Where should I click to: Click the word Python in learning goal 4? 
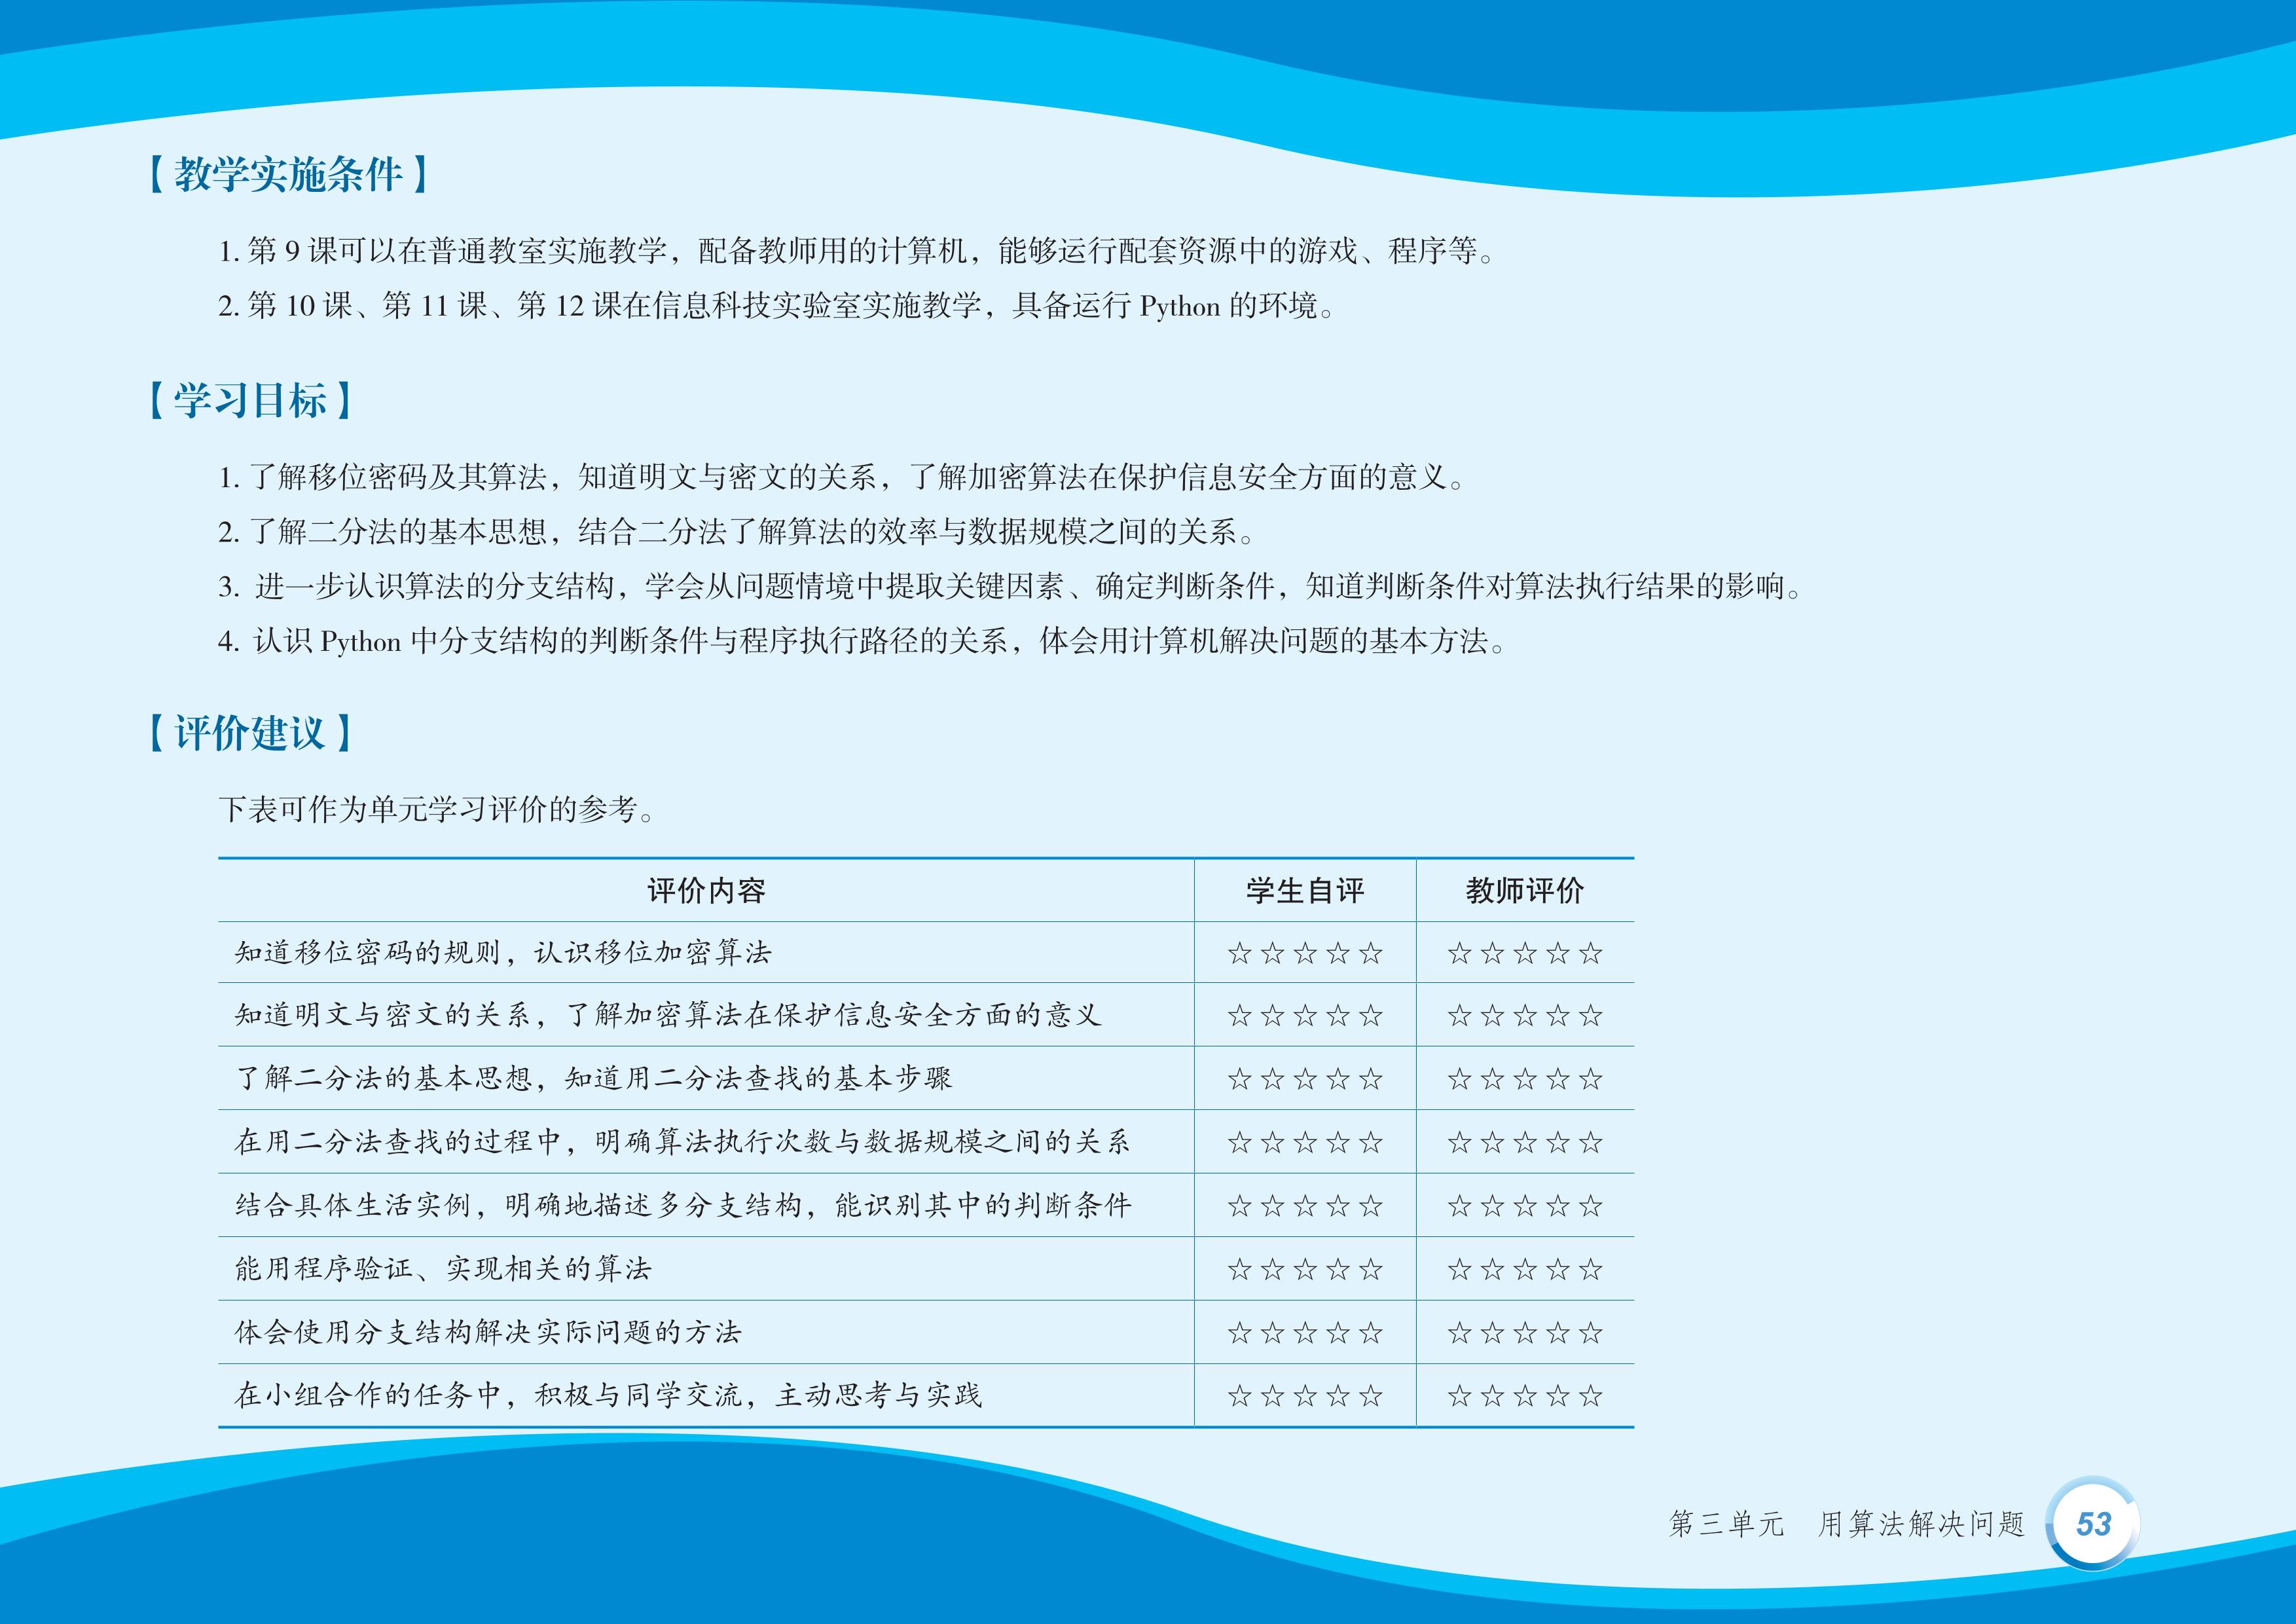[x=360, y=641]
